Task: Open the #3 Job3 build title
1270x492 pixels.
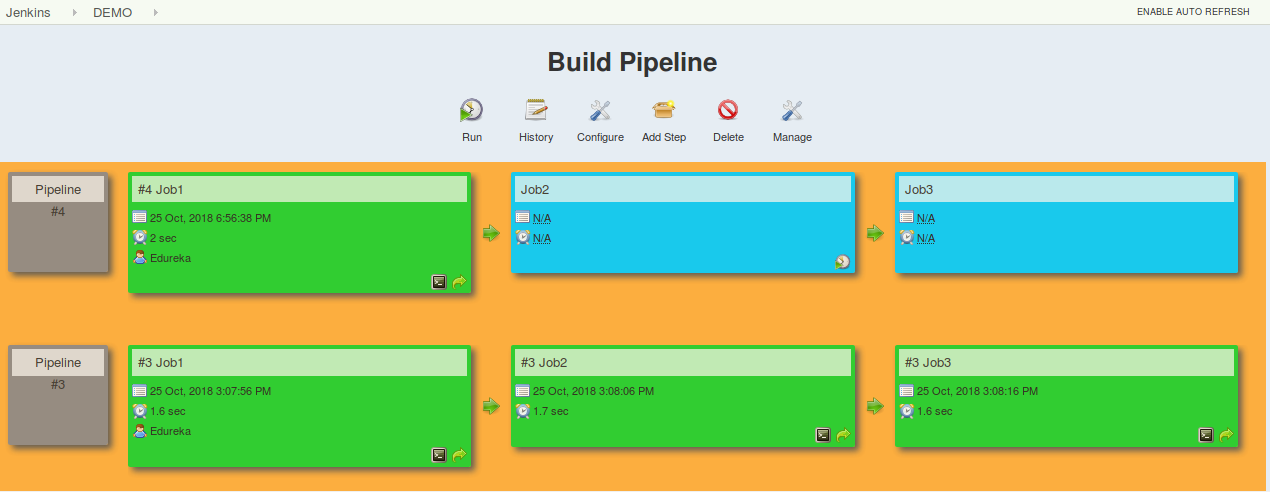Action: 928,362
